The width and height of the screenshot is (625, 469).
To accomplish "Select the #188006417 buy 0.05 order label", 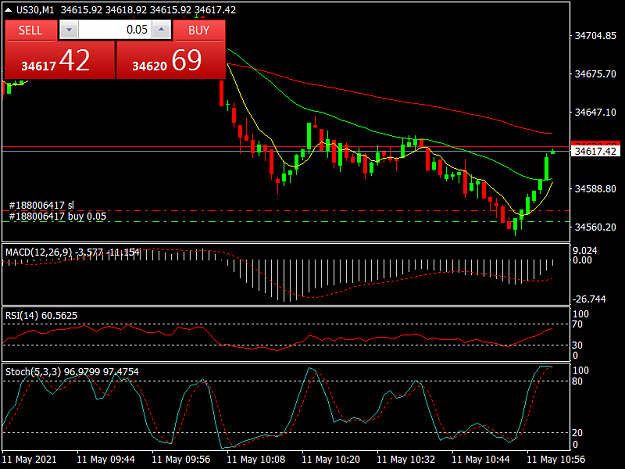I will point(58,216).
